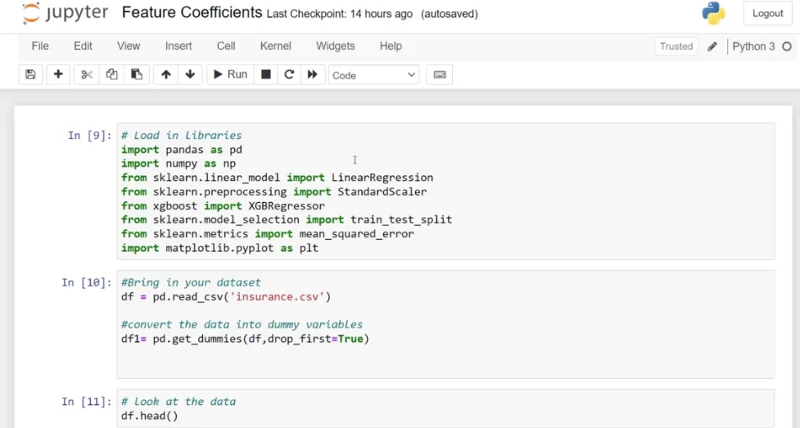The width and height of the screenshot is (800, 428).
Task: Click the '# Load in libraries' comment
Action: click(x=181, y=135)
